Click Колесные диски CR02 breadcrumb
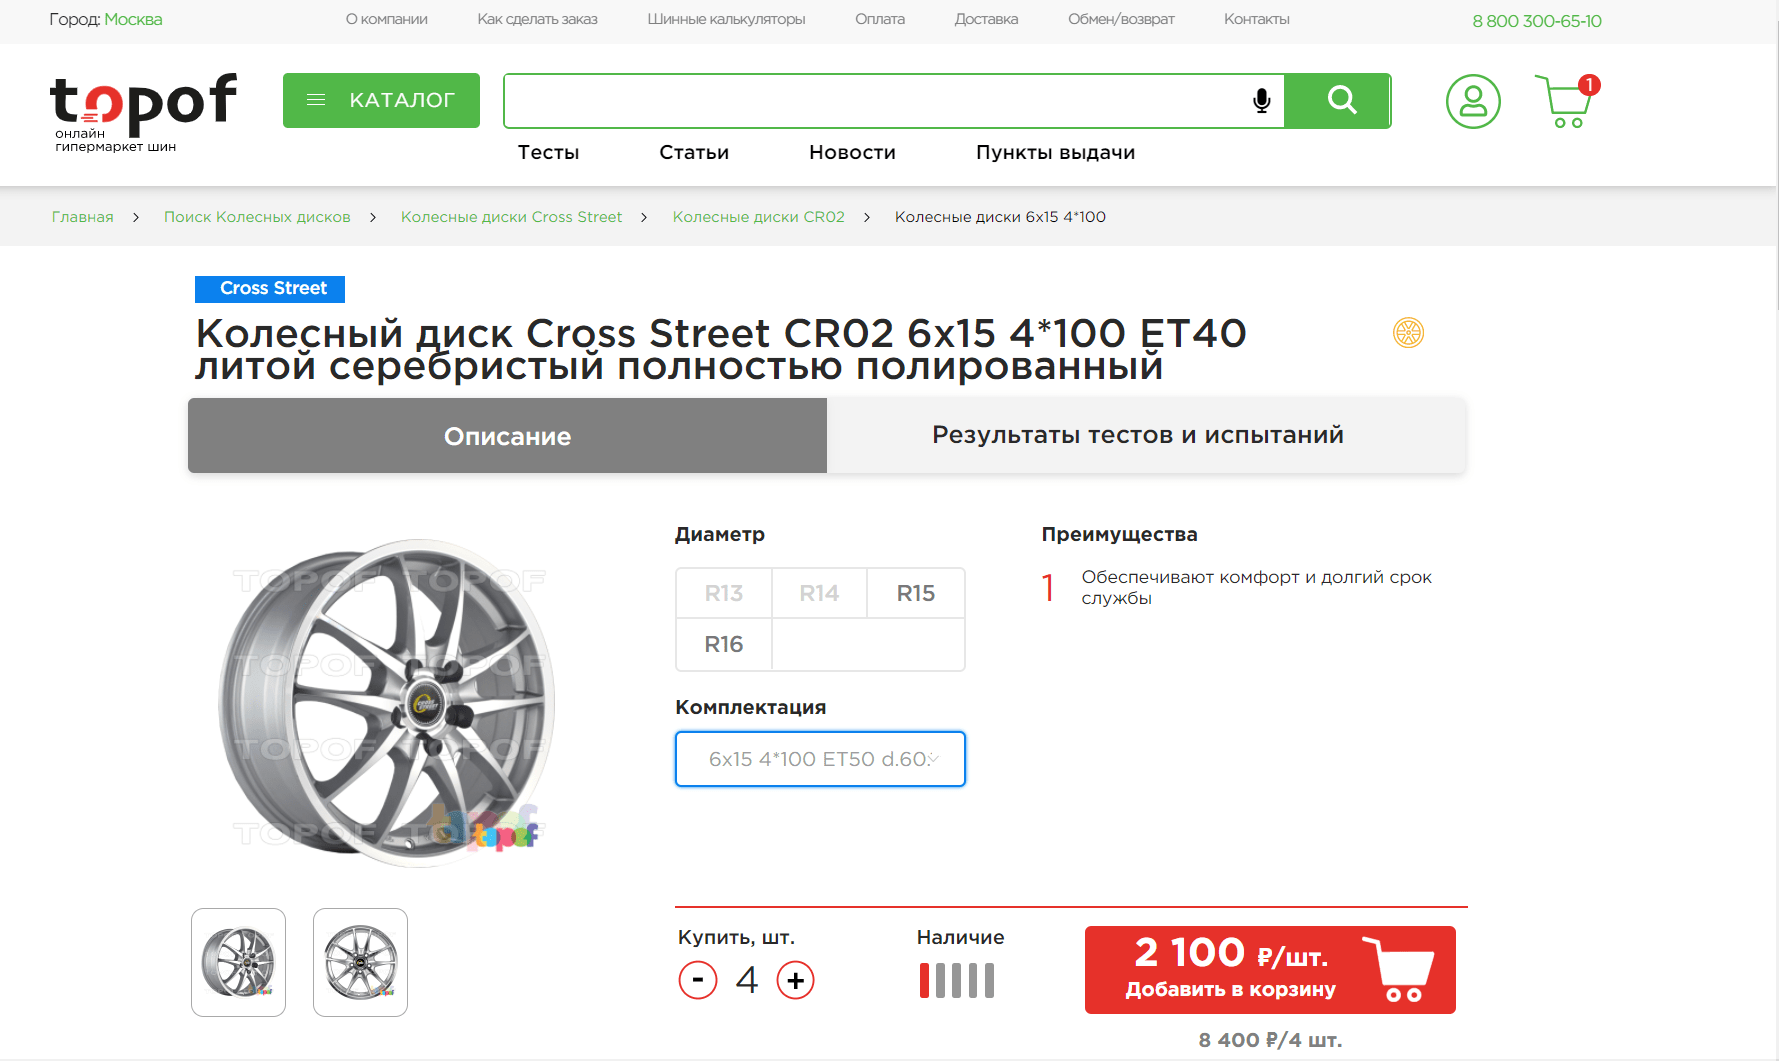Image resolution: width=1779 pixels, height=1061 pixels. (758, 217)
